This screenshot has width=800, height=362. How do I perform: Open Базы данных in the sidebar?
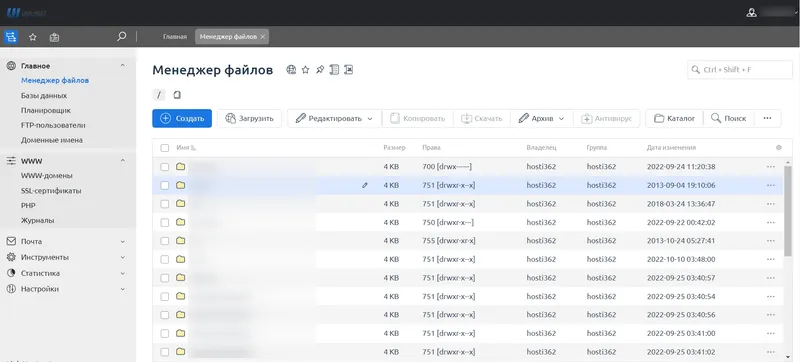point(44,95)
